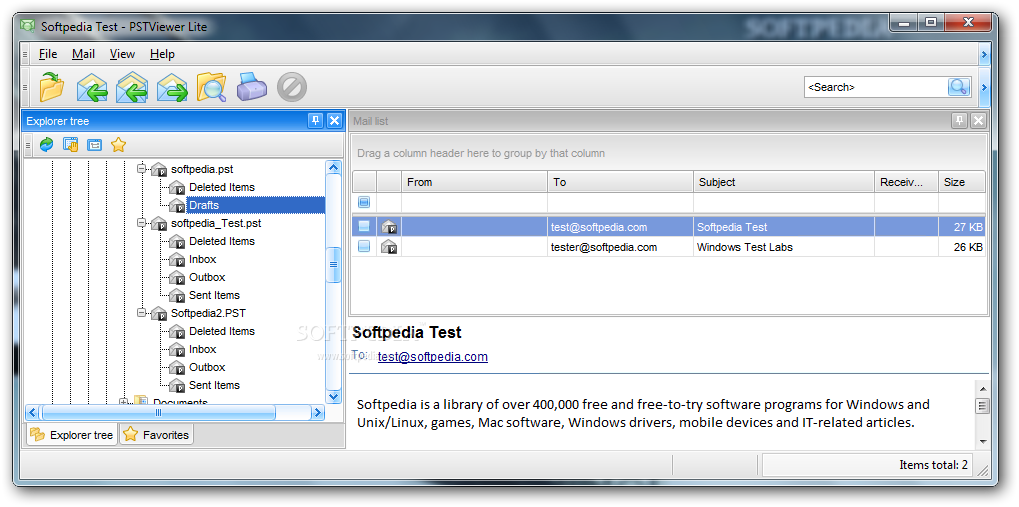Viewport: 1019px width, 507px height.
Task: Collapse the Softpedia2.PST node
Action: tap(142, 313)
